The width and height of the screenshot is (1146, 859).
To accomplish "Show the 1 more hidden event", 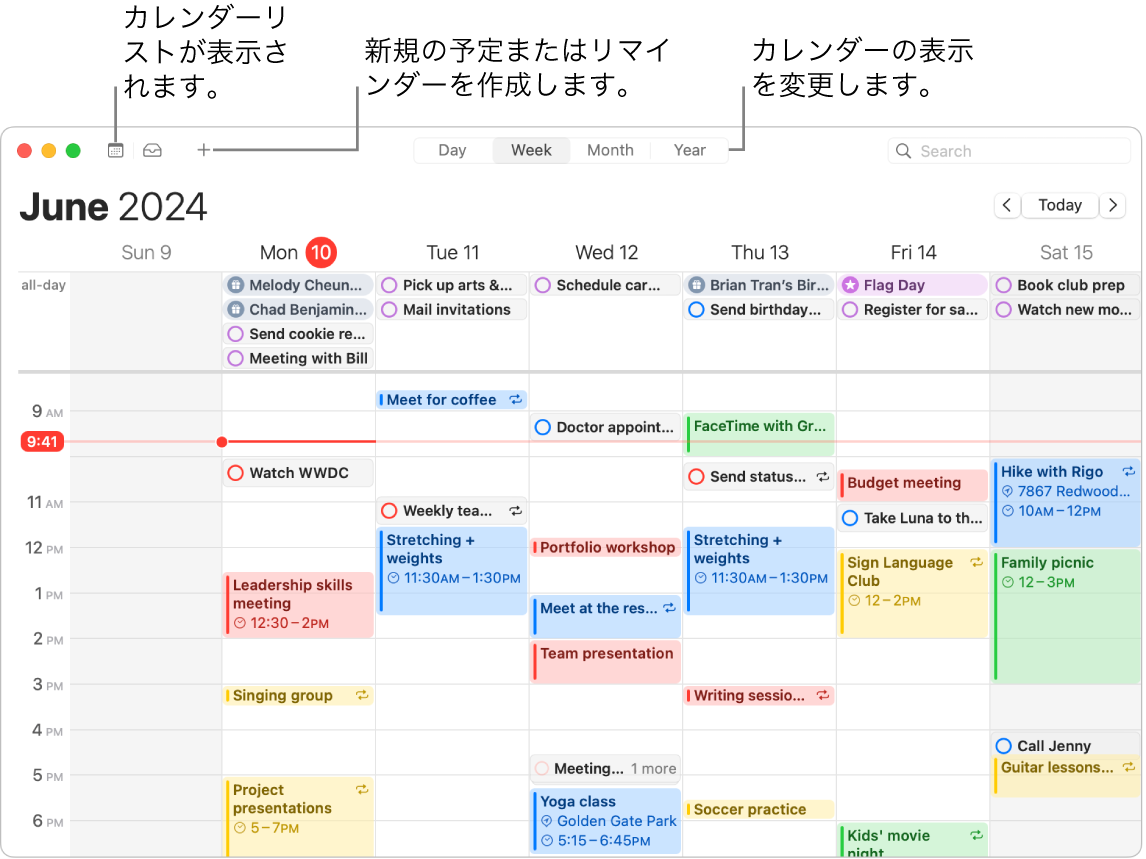I will click(x=653, y=768).
